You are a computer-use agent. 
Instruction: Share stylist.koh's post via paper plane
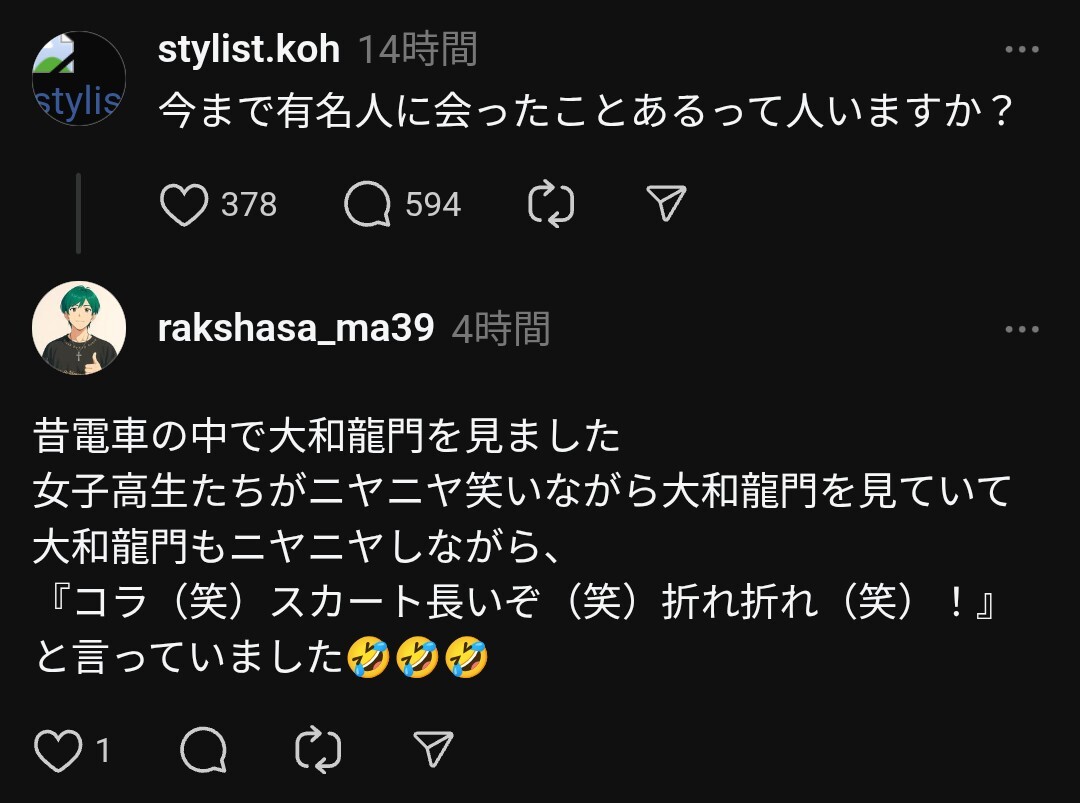(666, 204)
